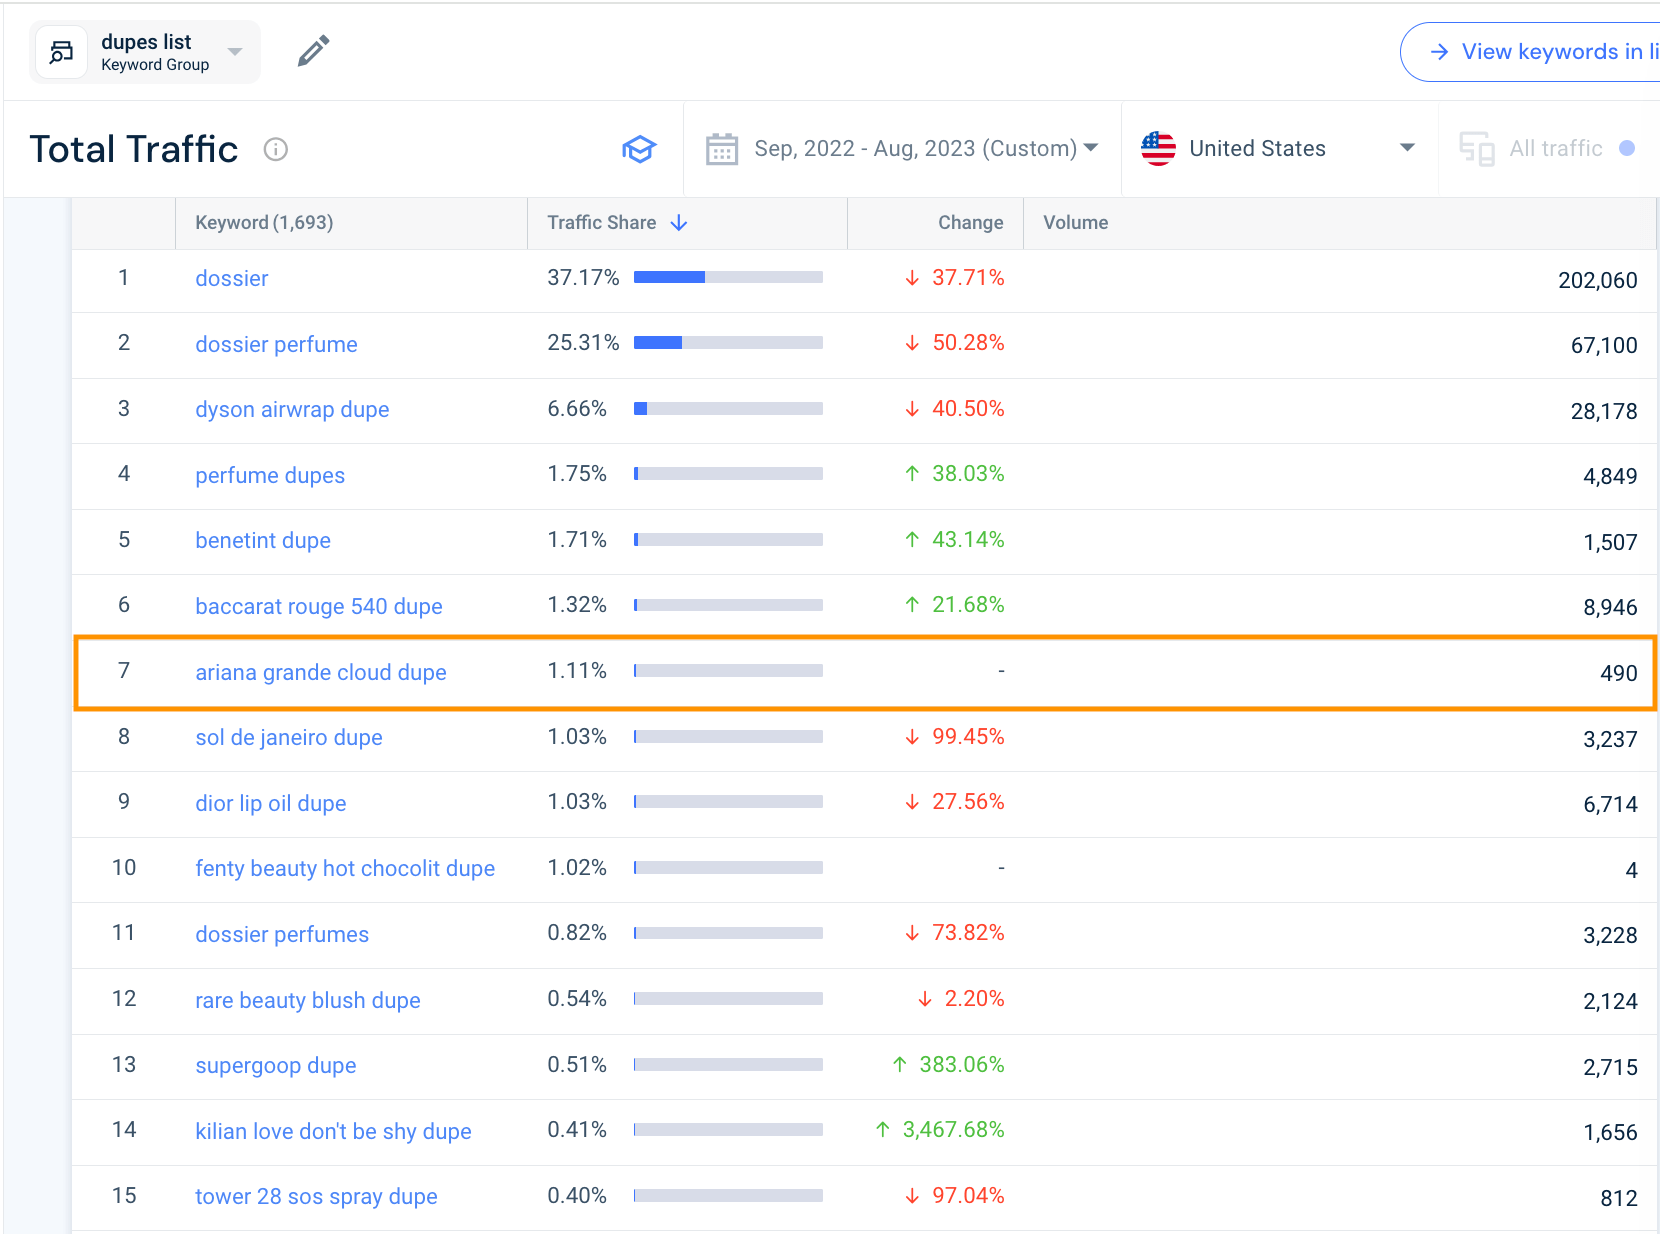The width and height of the screenshot is (1660, 1234).
Task: Open the dossier keyword link
Action: (x=232, y=279)
